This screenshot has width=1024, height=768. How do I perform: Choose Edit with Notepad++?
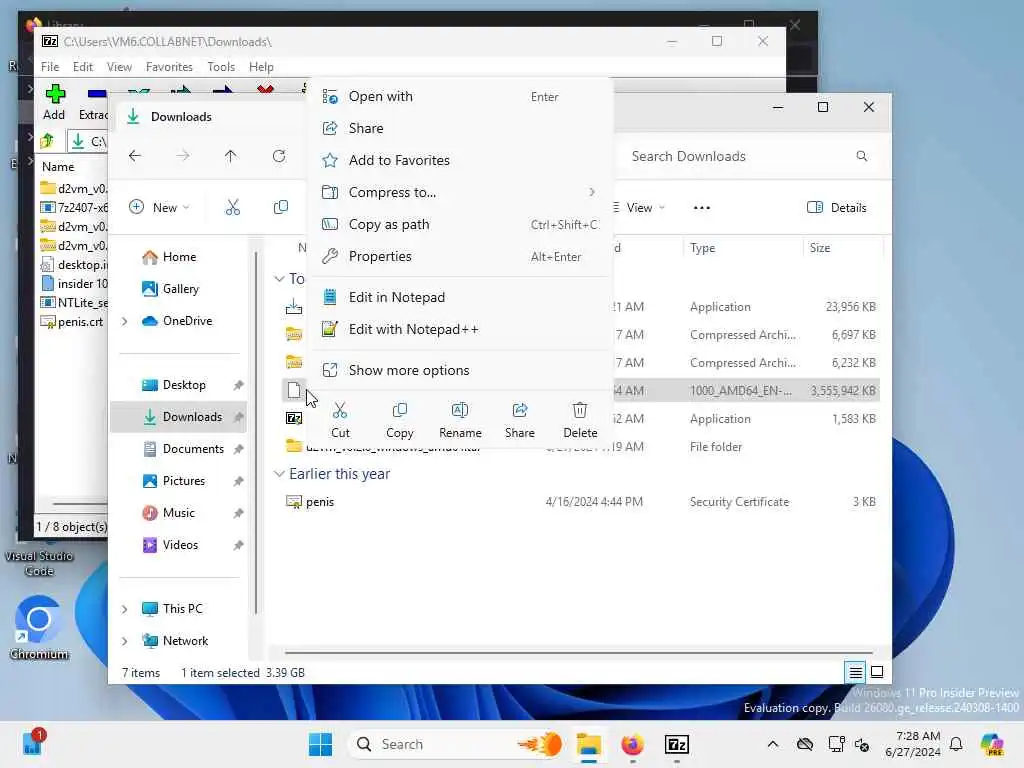point(459,329)
